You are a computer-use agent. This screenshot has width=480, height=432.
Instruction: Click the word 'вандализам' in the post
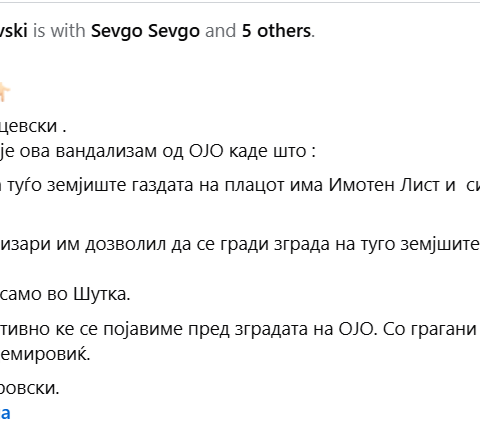106,151
